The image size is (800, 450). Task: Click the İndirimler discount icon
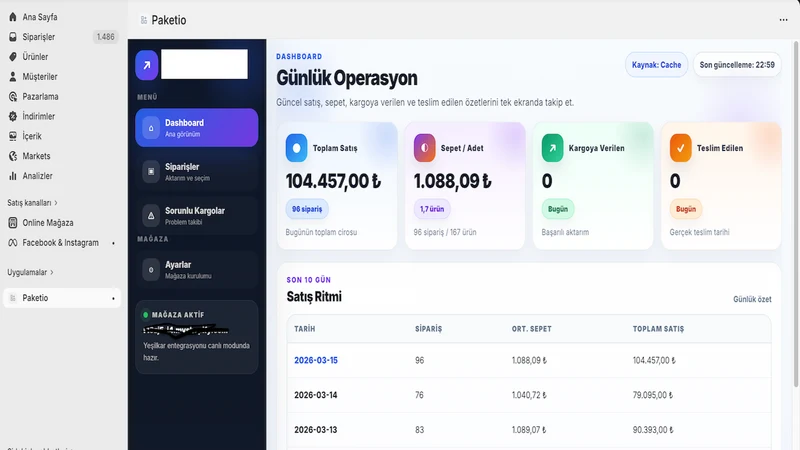click(x=13, y=116)
